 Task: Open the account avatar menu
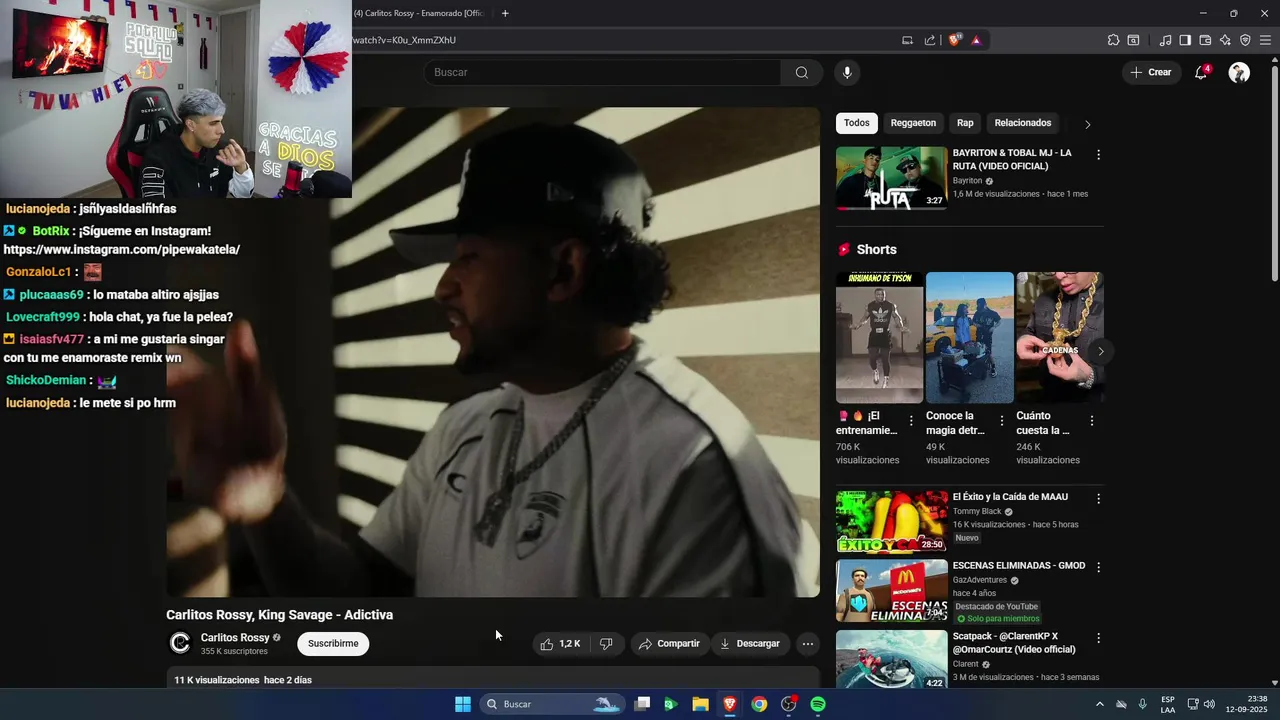coord(1239,72)
